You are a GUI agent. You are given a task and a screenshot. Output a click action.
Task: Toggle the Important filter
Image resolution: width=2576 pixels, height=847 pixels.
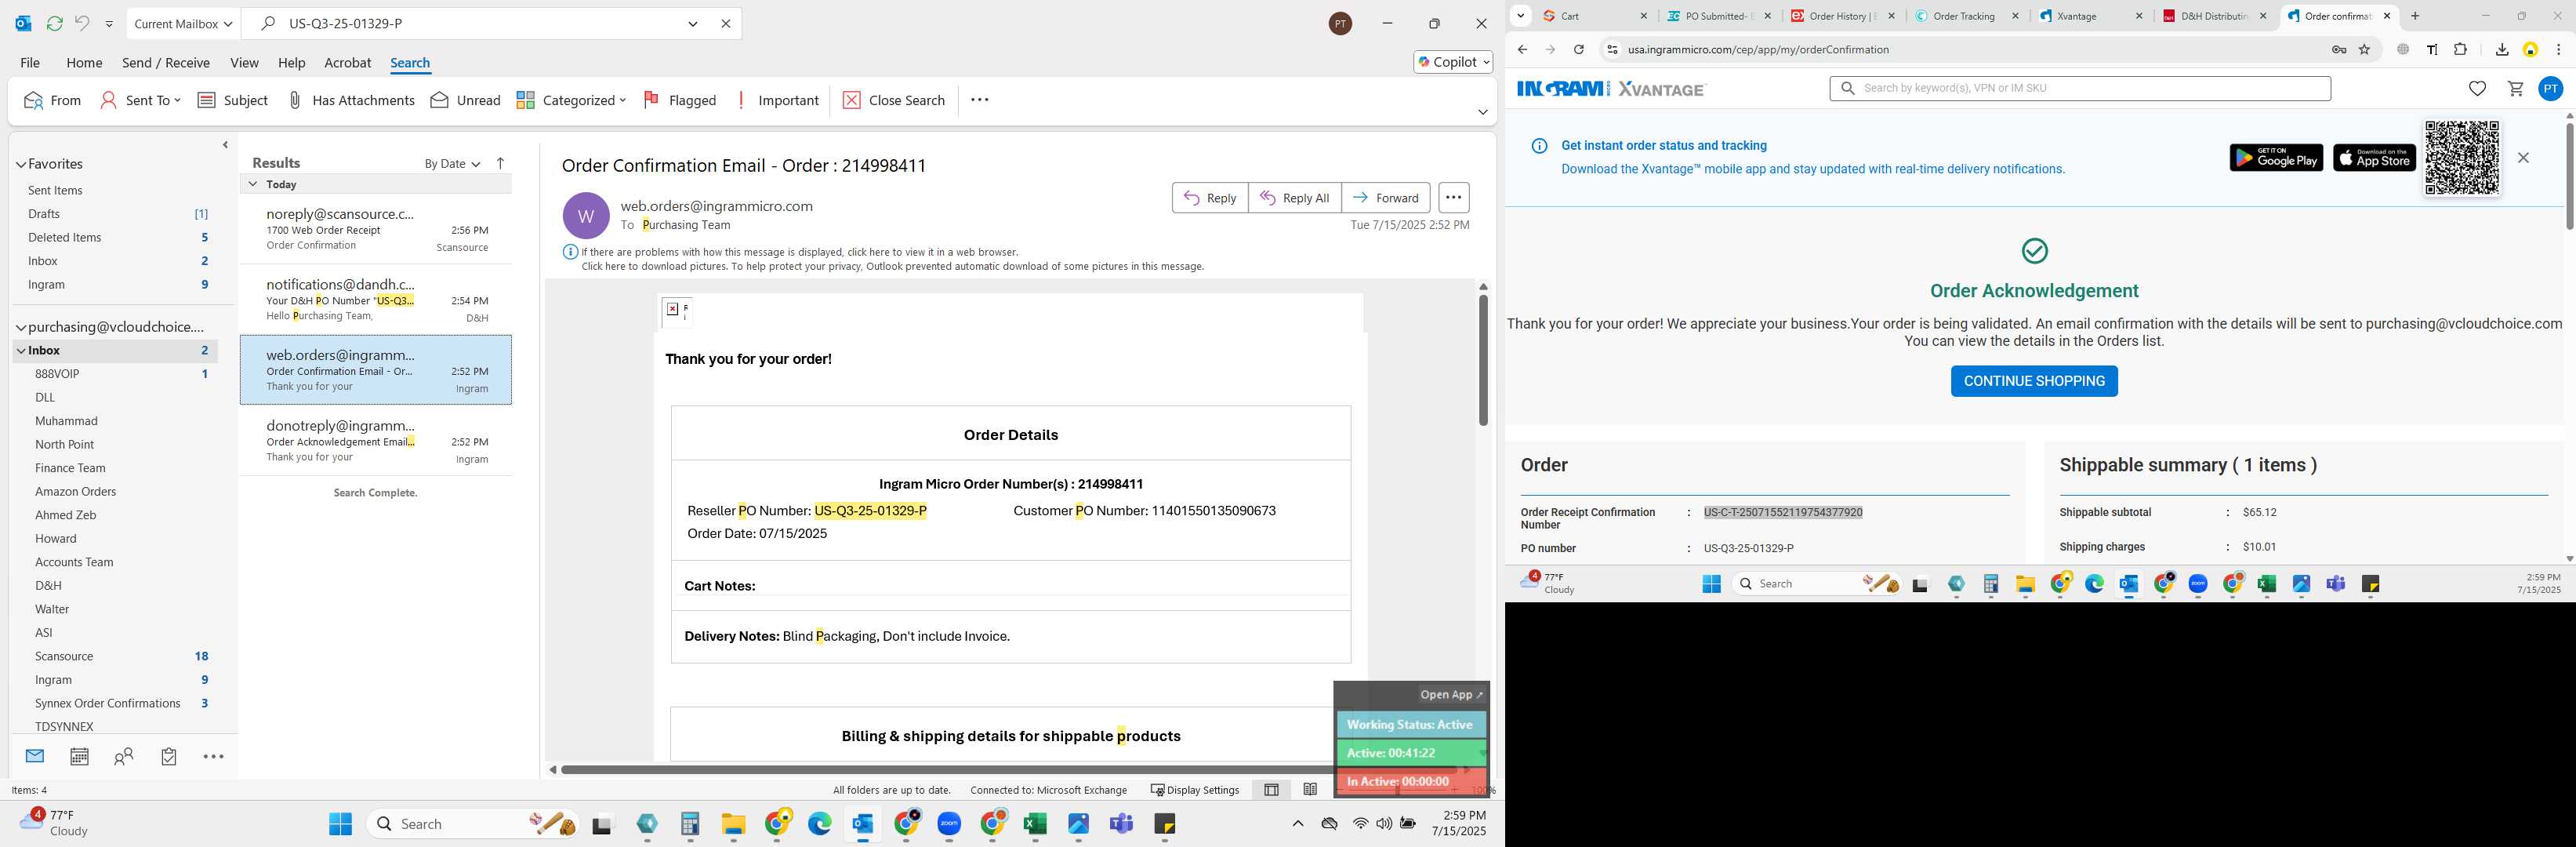[777, 100]
